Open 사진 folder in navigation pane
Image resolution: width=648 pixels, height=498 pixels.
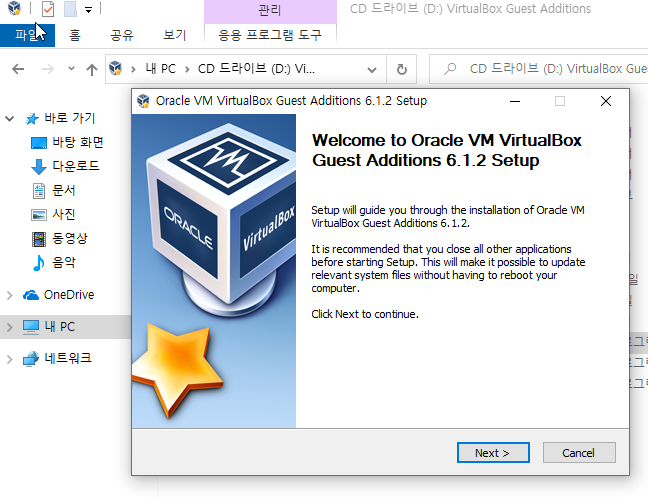64,214
